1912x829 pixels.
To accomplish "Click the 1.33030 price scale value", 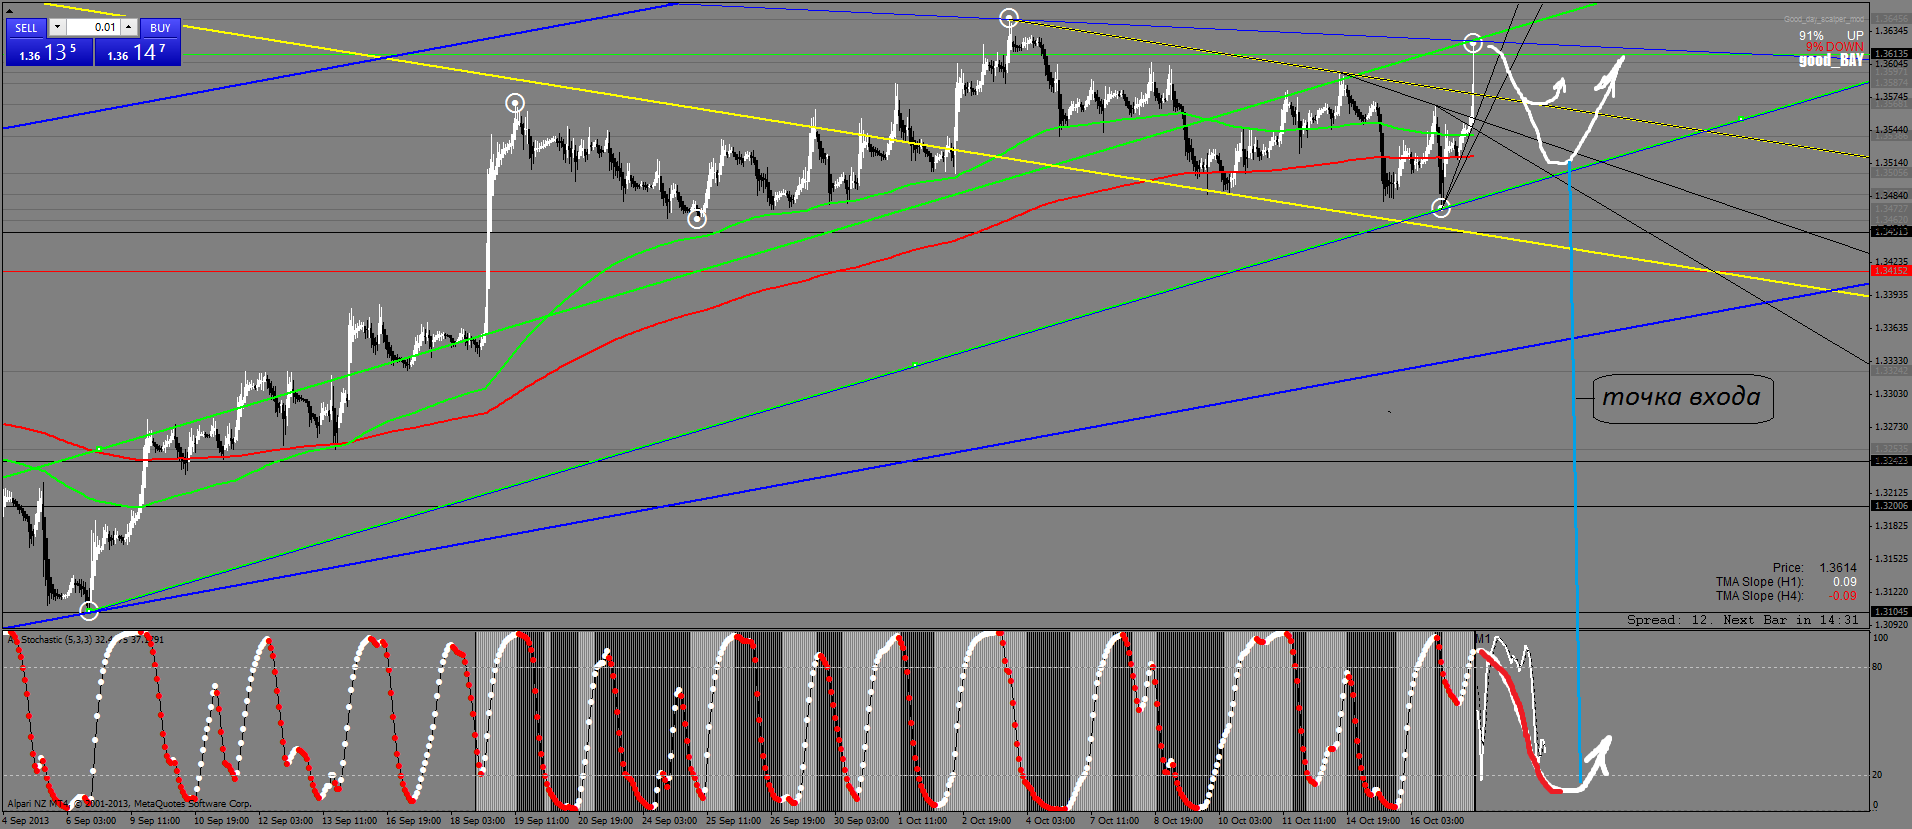I will 1891,394.
